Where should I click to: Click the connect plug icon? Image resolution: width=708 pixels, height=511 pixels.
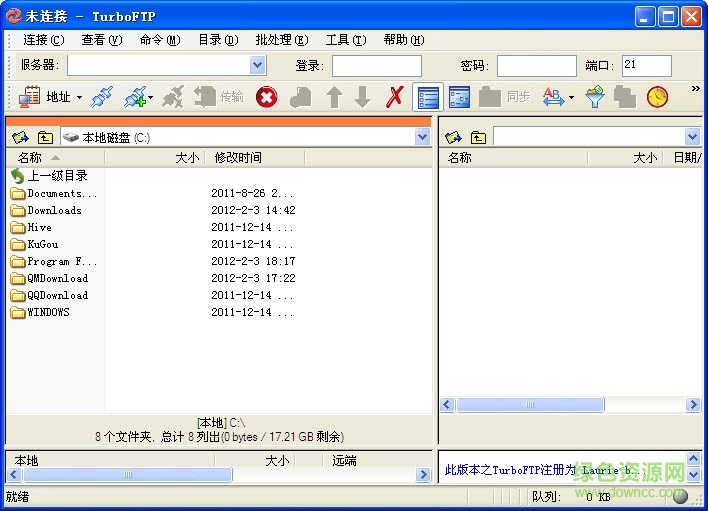click(101, 97)
